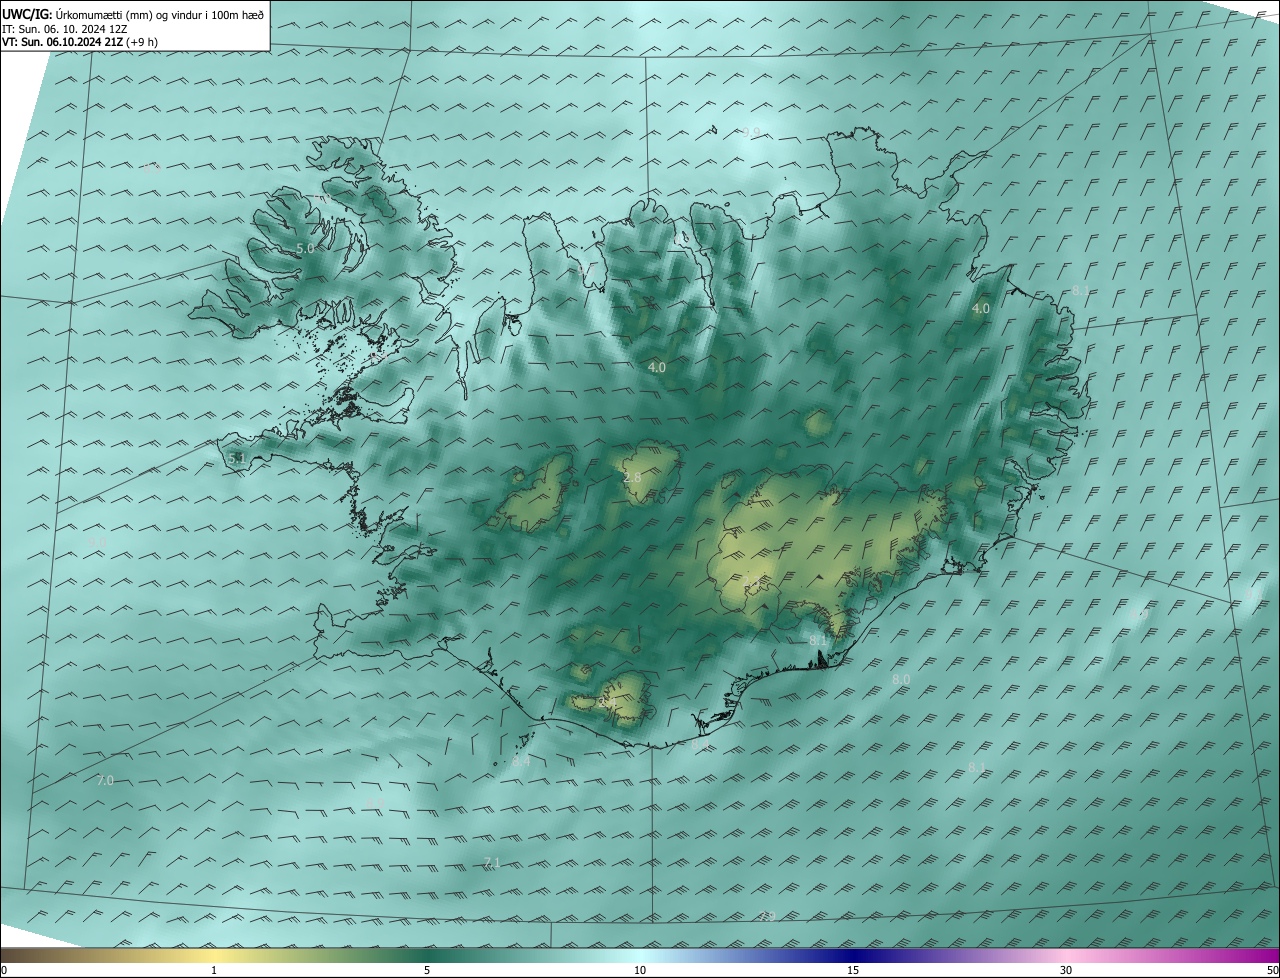Viewport: 1280px width, 978px height.
Task: Click the '7.0' value in the southwest ocean
Action: [x=105, y=780]
